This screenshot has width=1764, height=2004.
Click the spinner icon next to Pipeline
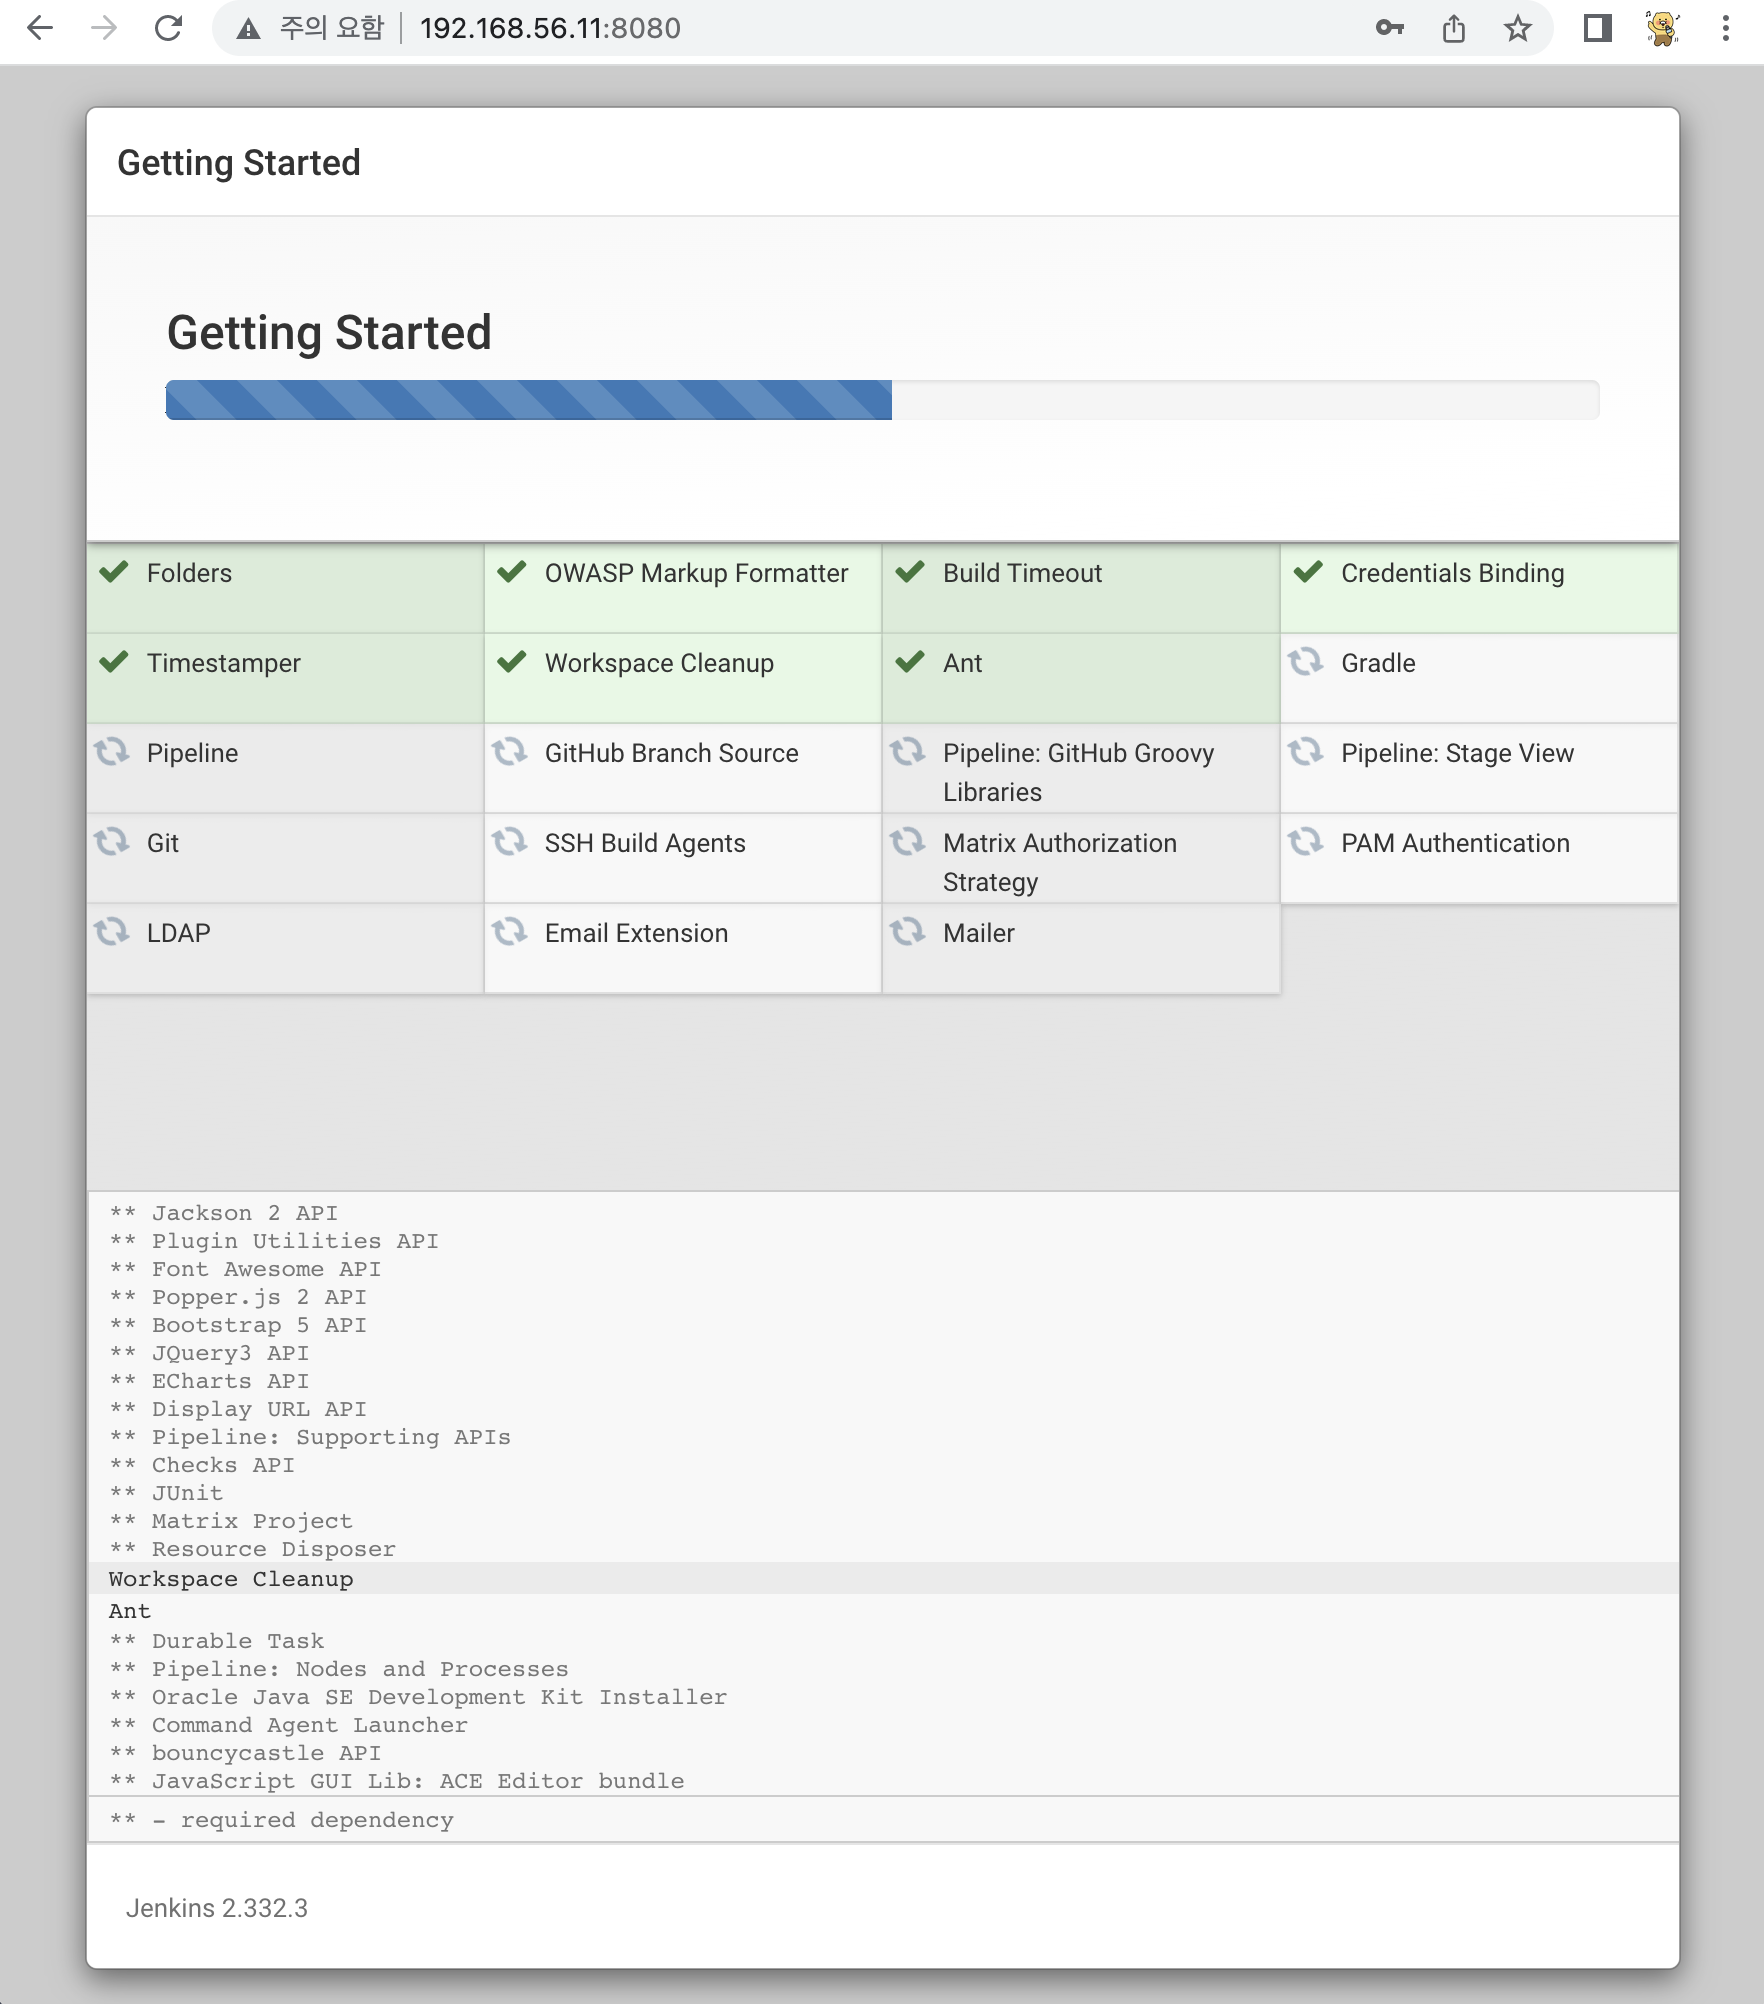click(x=112, y=751)
